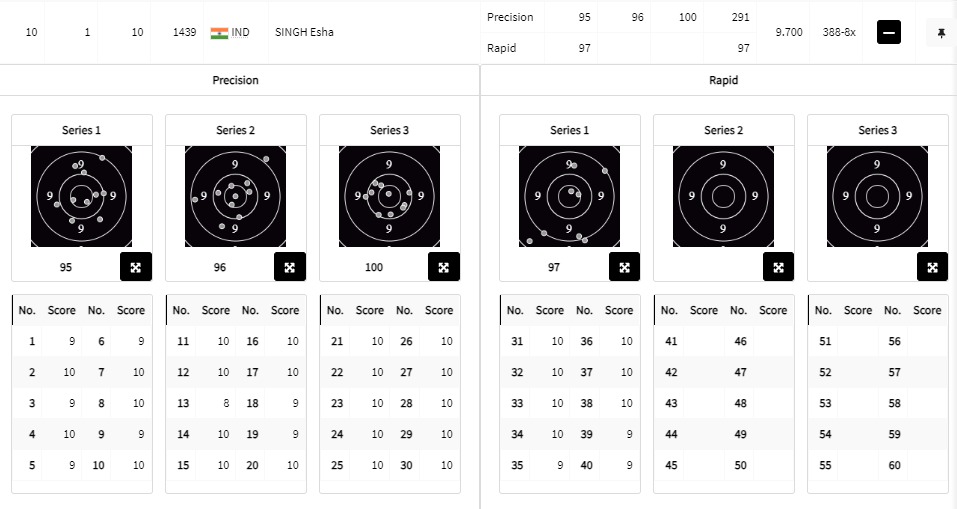
Task: Expand Rapid Series 3 target to fullscreen
Action: pos(932,267)
